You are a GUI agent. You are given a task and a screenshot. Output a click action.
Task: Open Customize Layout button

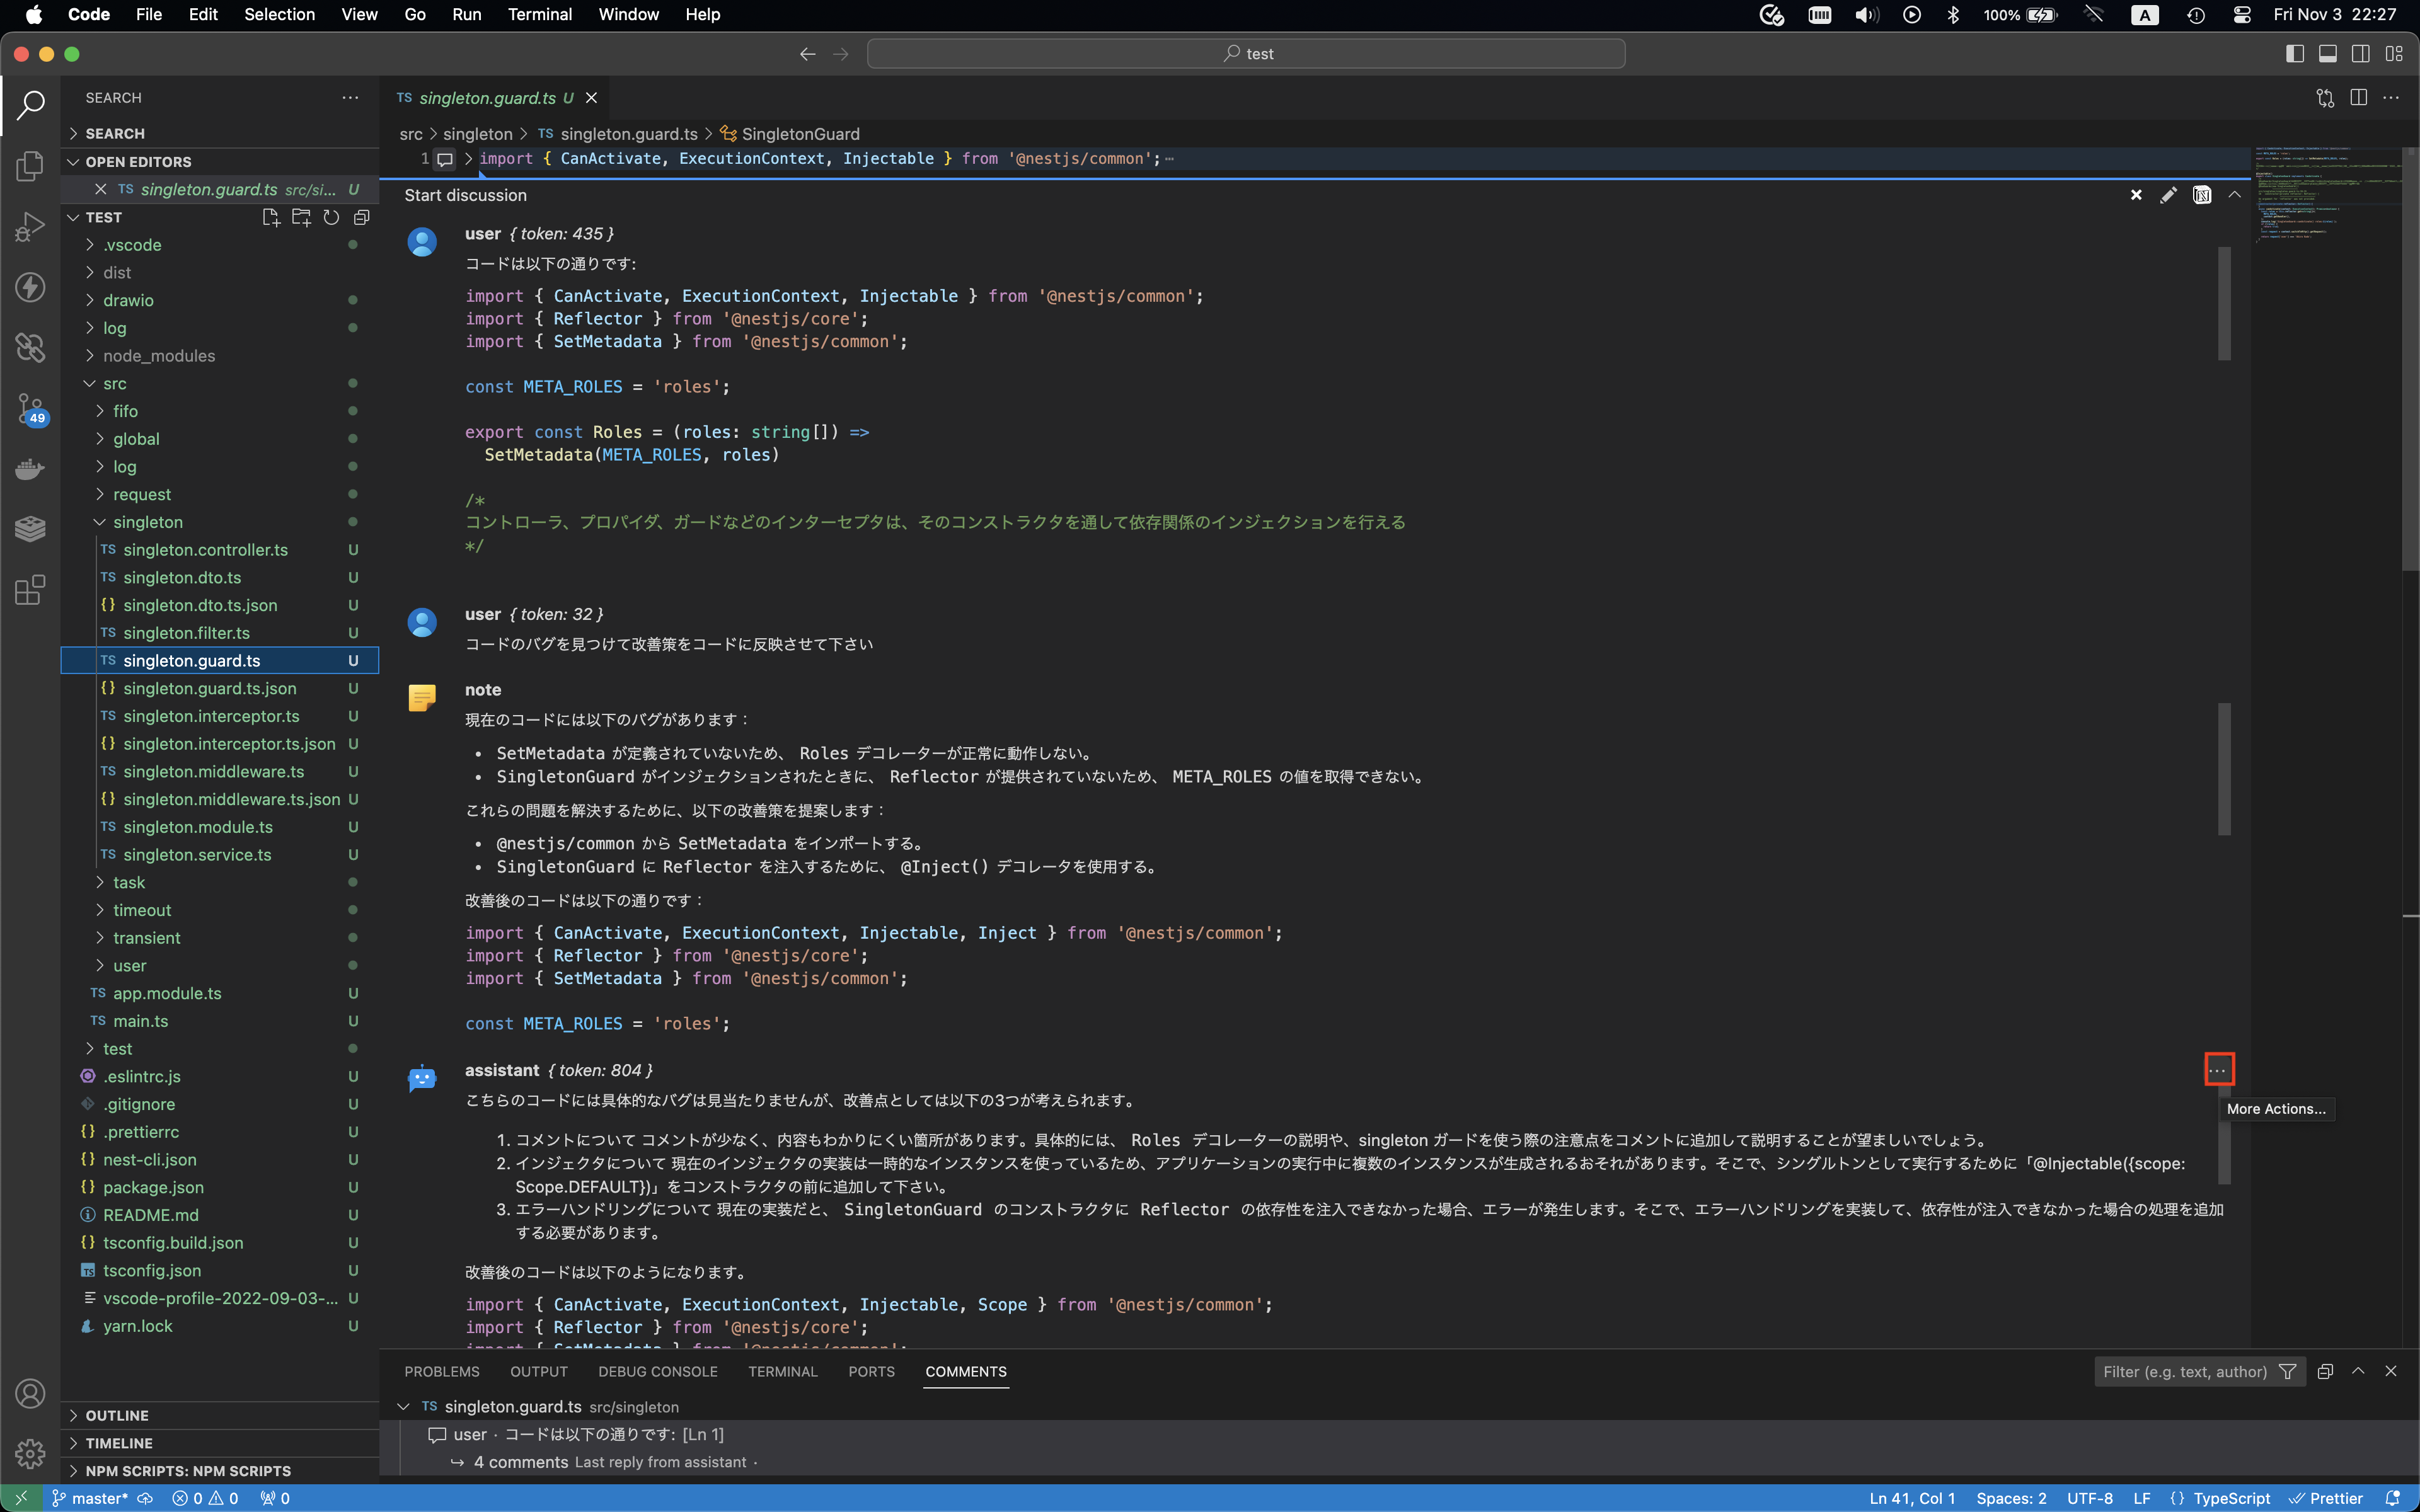coord(2394,54)
